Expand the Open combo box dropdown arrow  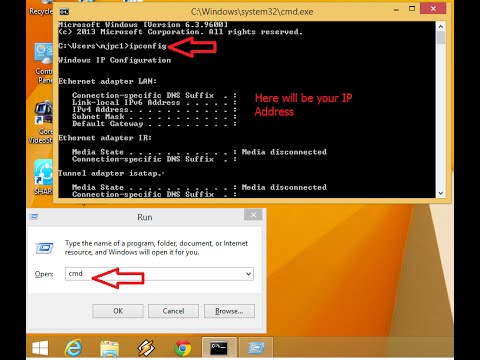coord(248,274)
